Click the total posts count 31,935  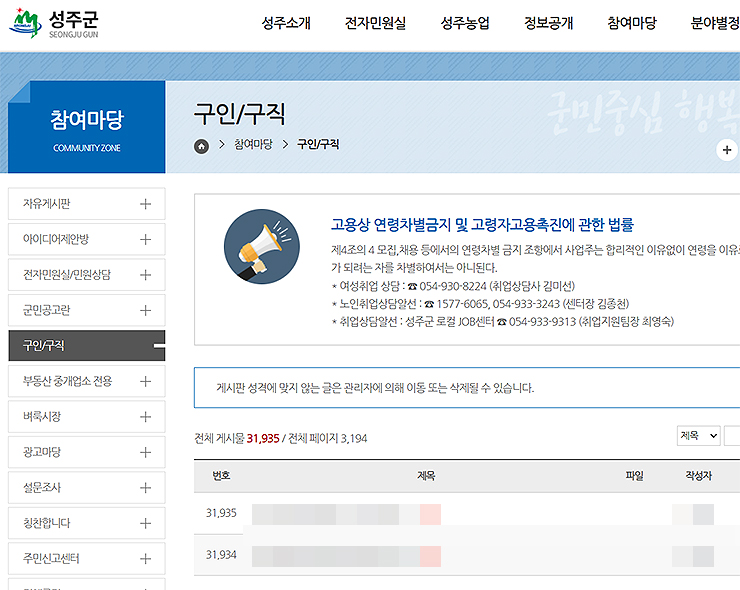click(263, 438)
